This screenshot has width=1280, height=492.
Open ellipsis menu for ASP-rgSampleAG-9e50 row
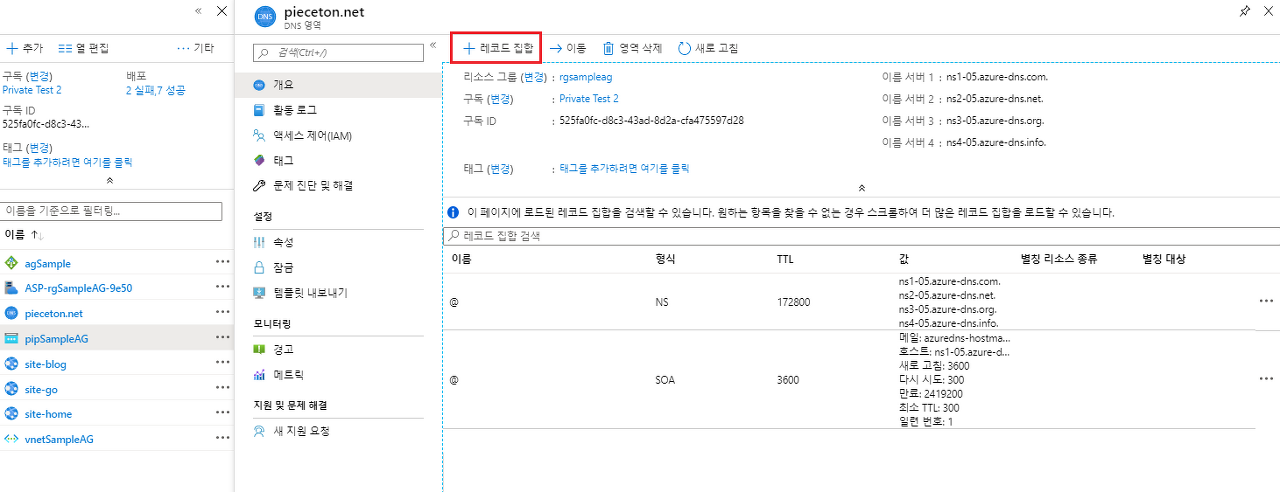pyautogui.click(x=222, y=288)
